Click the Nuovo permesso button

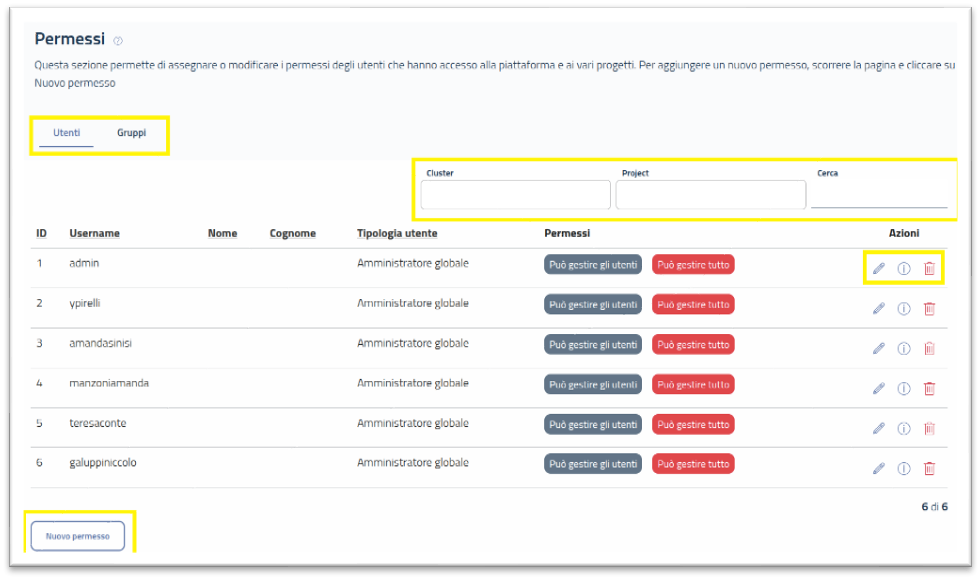tap(78, 536)
